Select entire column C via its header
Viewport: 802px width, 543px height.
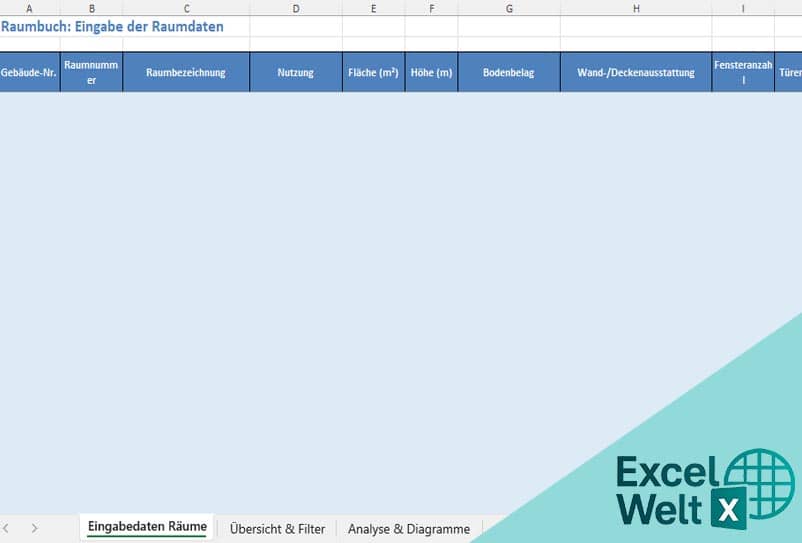click(186, 8)
